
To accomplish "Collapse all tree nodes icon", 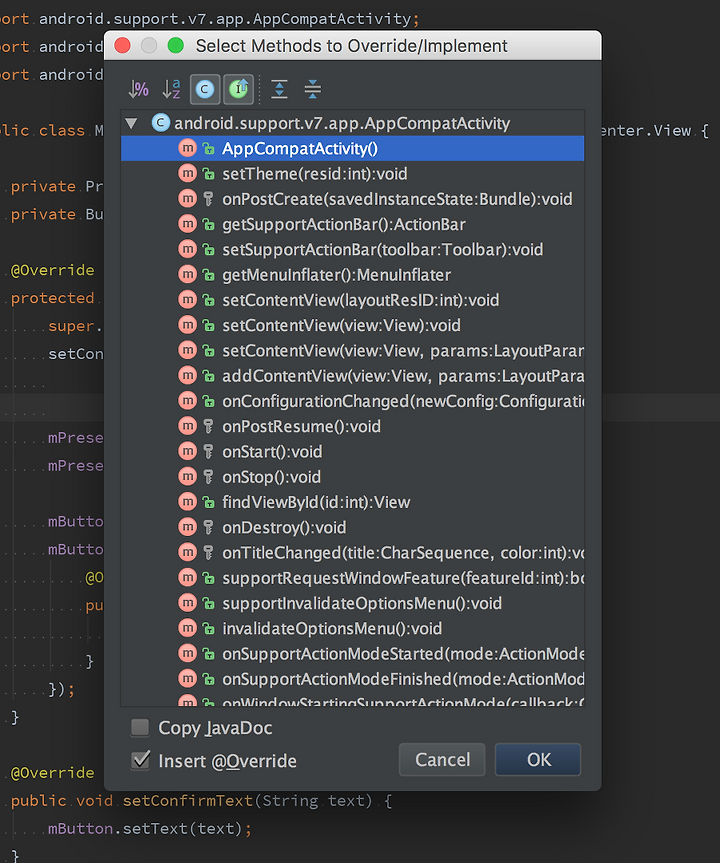I will coord(313,89).
